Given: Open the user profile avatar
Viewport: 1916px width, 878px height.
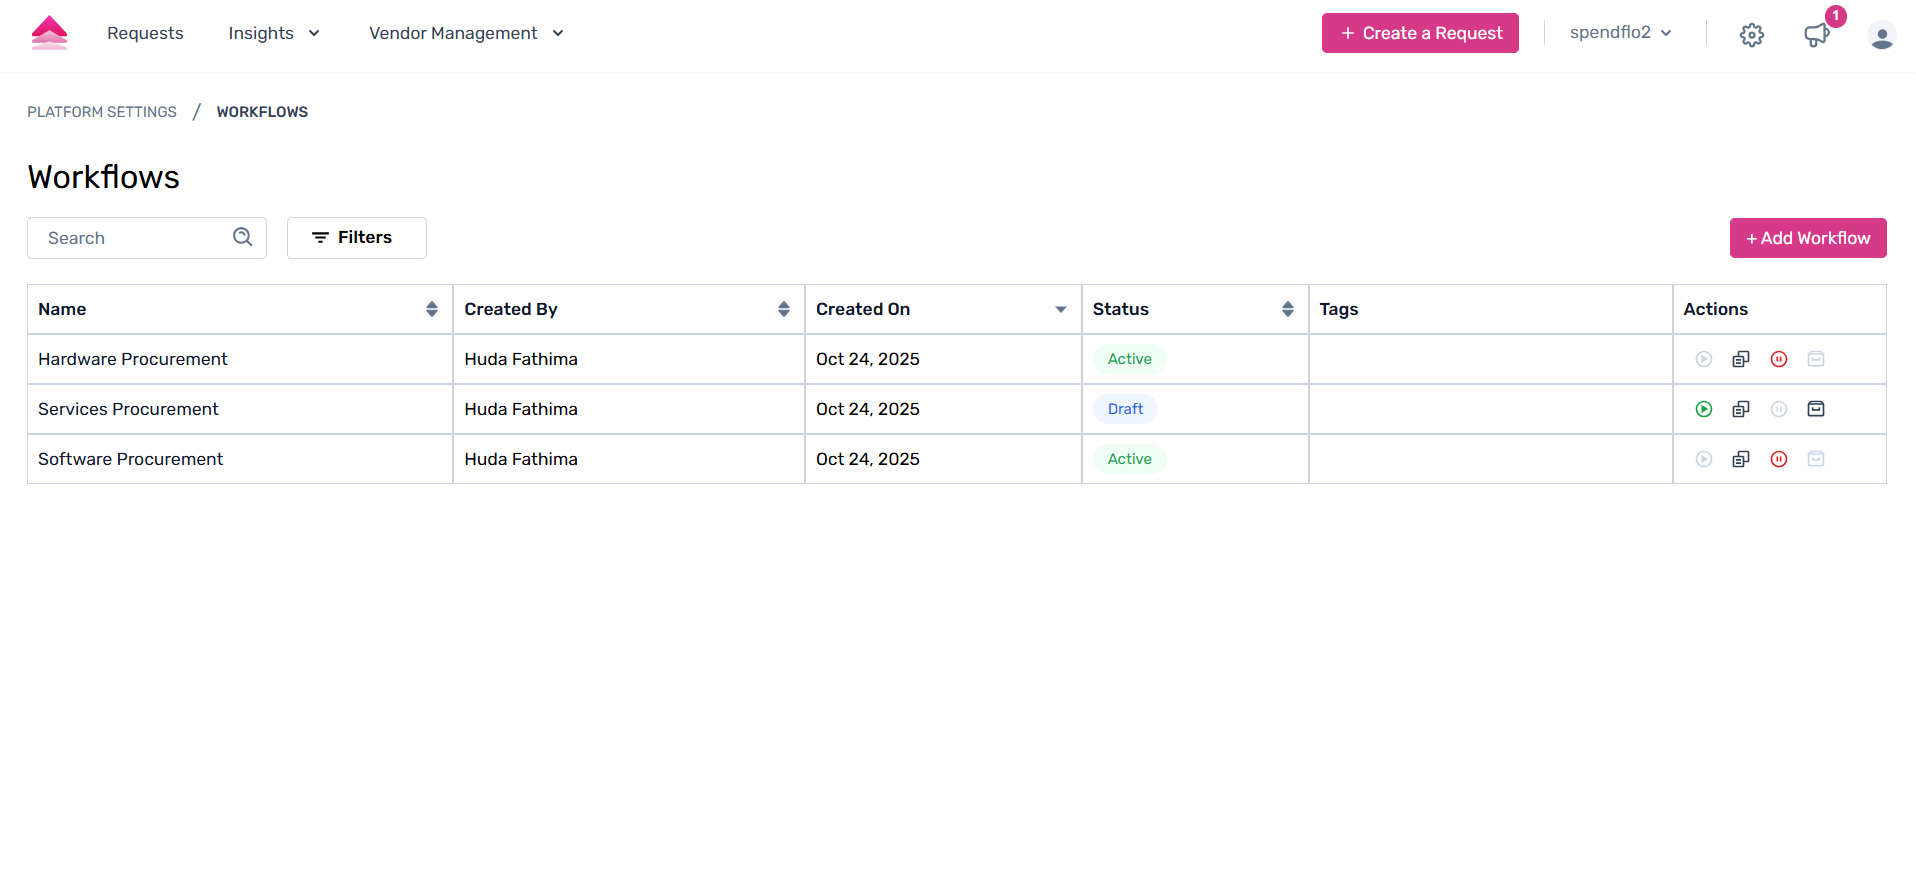Looking at the screenshot, I should [x=1882, y=35].
